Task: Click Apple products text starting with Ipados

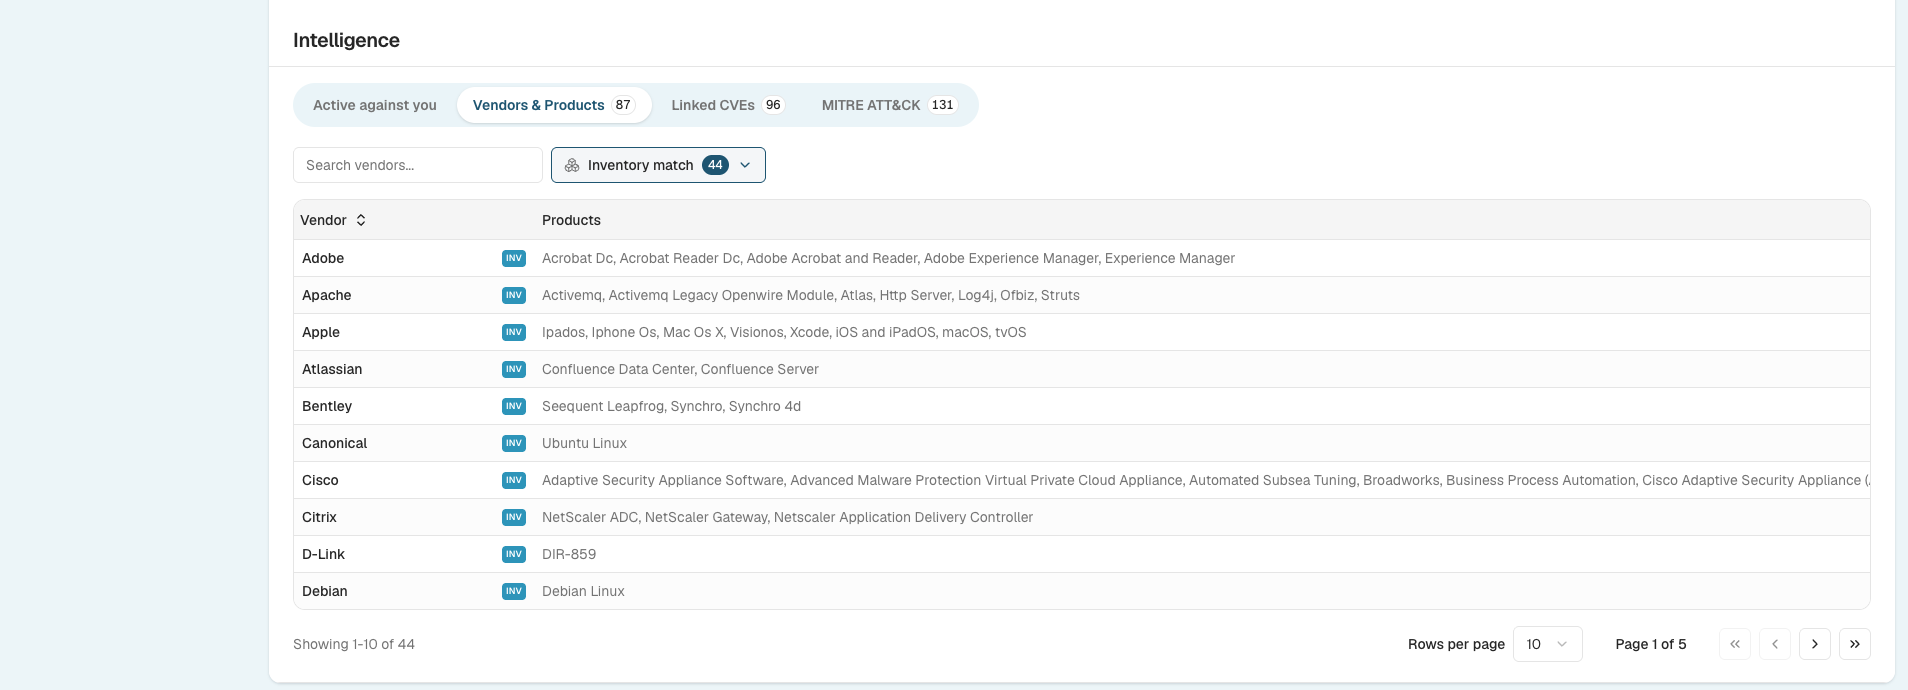Action: [x=784, y=332]
